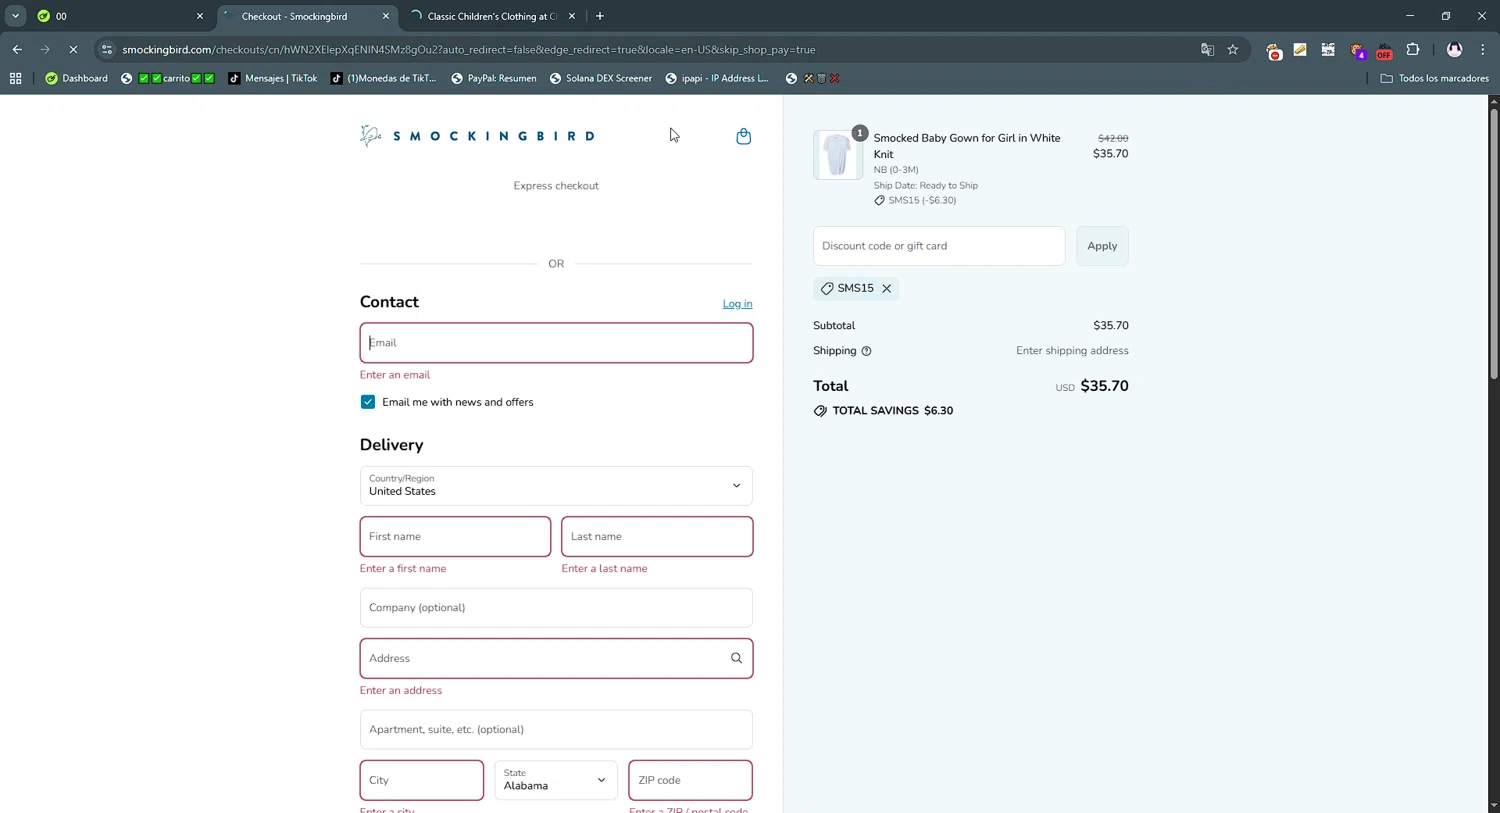Focus the ZIP code field
Viewport: 1500px width, 813px height.
690,780
